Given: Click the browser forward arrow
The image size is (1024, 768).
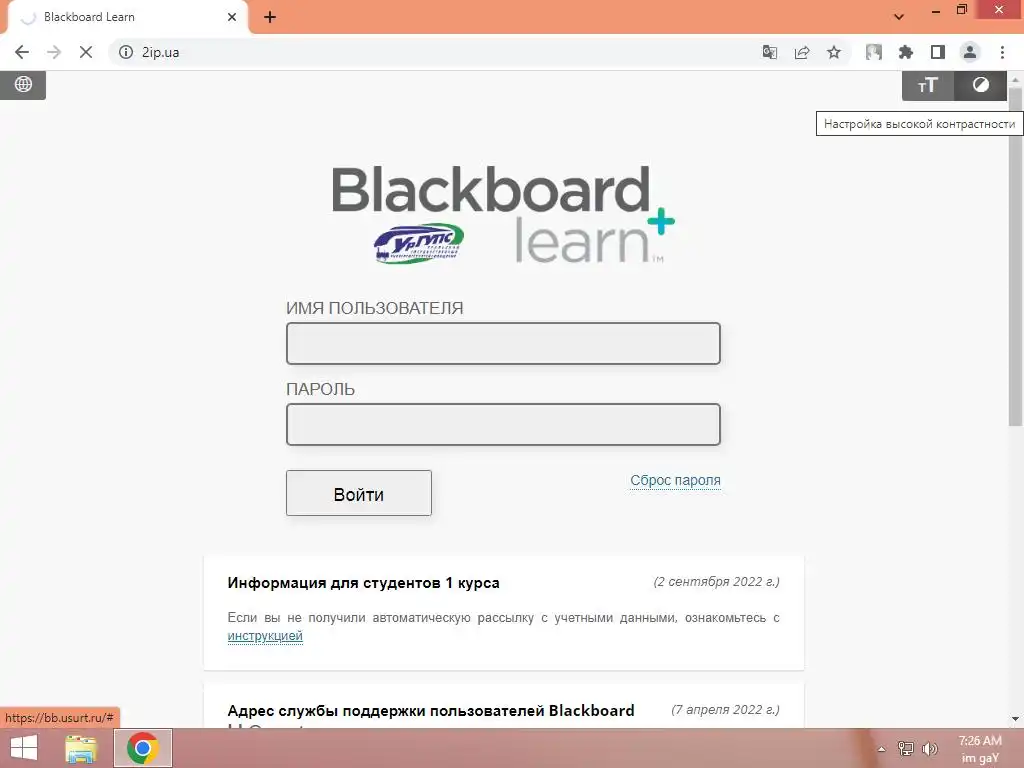Looking at the screenshot, I should (x=54, y=52).
